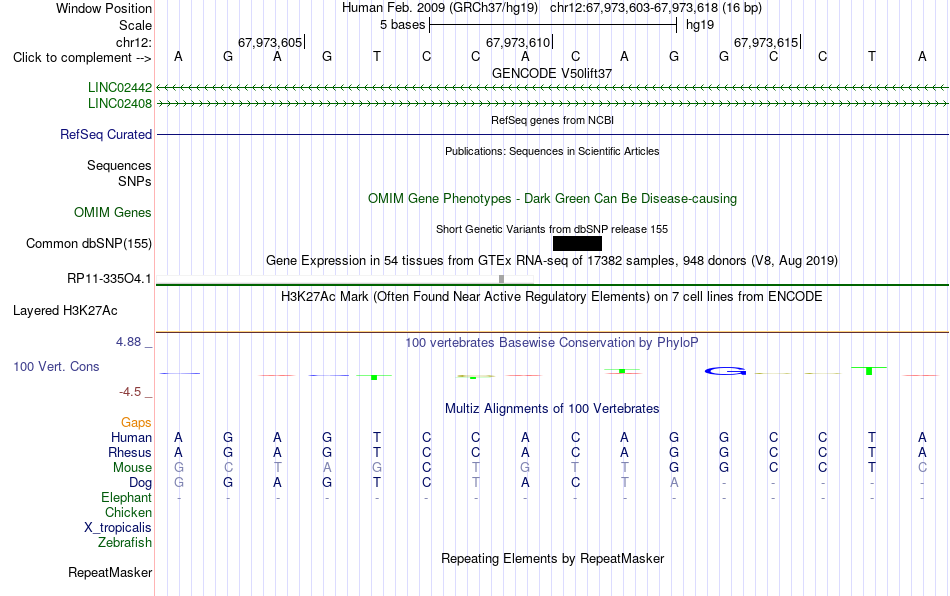Open the 100 Vert. Cons track label

[56, 366]
